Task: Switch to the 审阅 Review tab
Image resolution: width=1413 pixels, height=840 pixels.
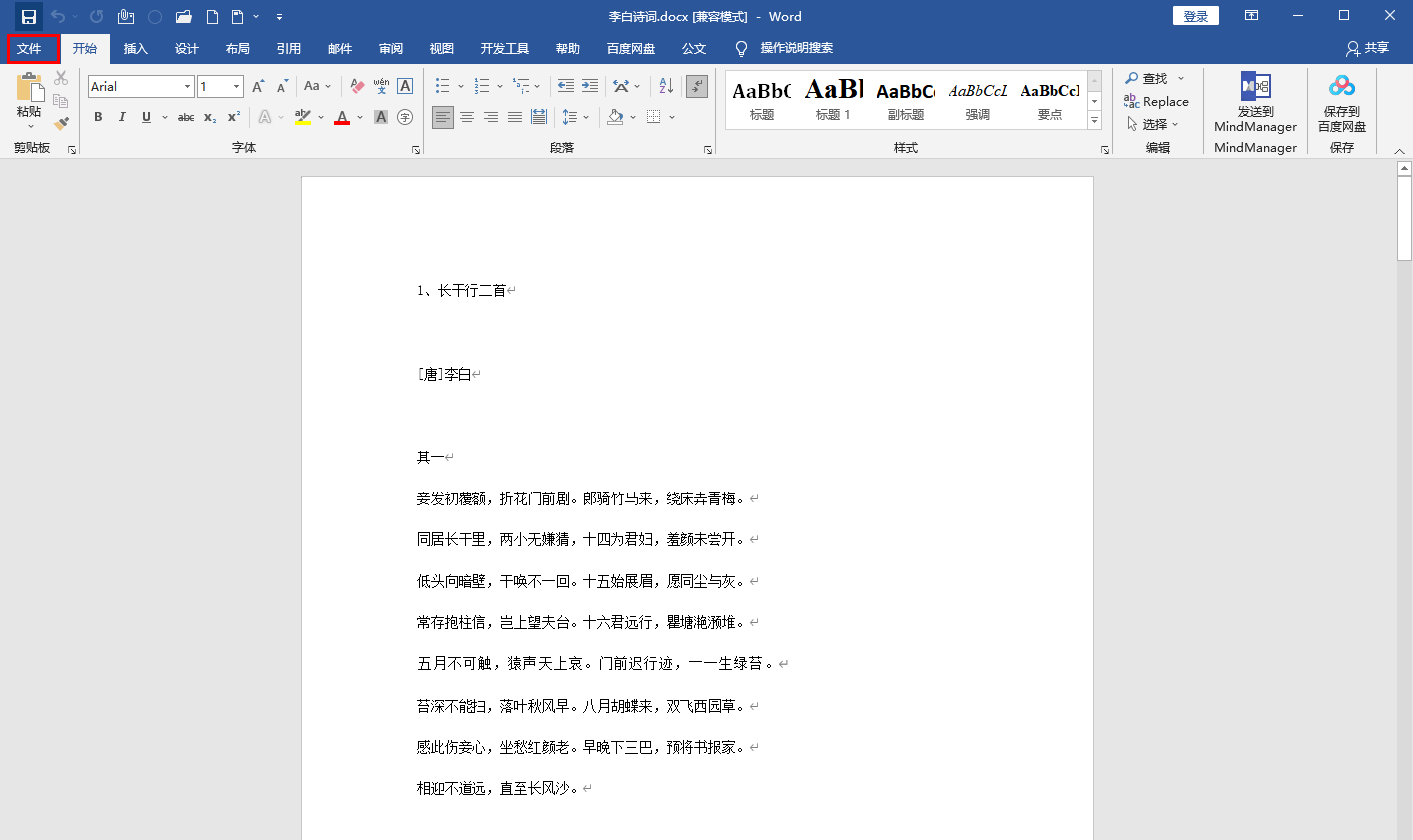Action: (x=391, y=48)
